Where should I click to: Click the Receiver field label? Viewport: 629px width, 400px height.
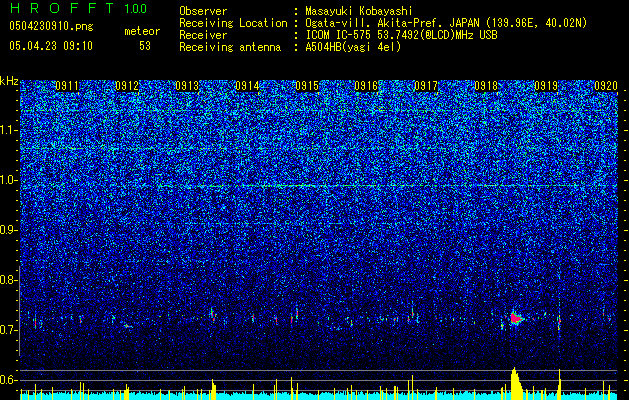pyautogui.click(x=203, y=35)
